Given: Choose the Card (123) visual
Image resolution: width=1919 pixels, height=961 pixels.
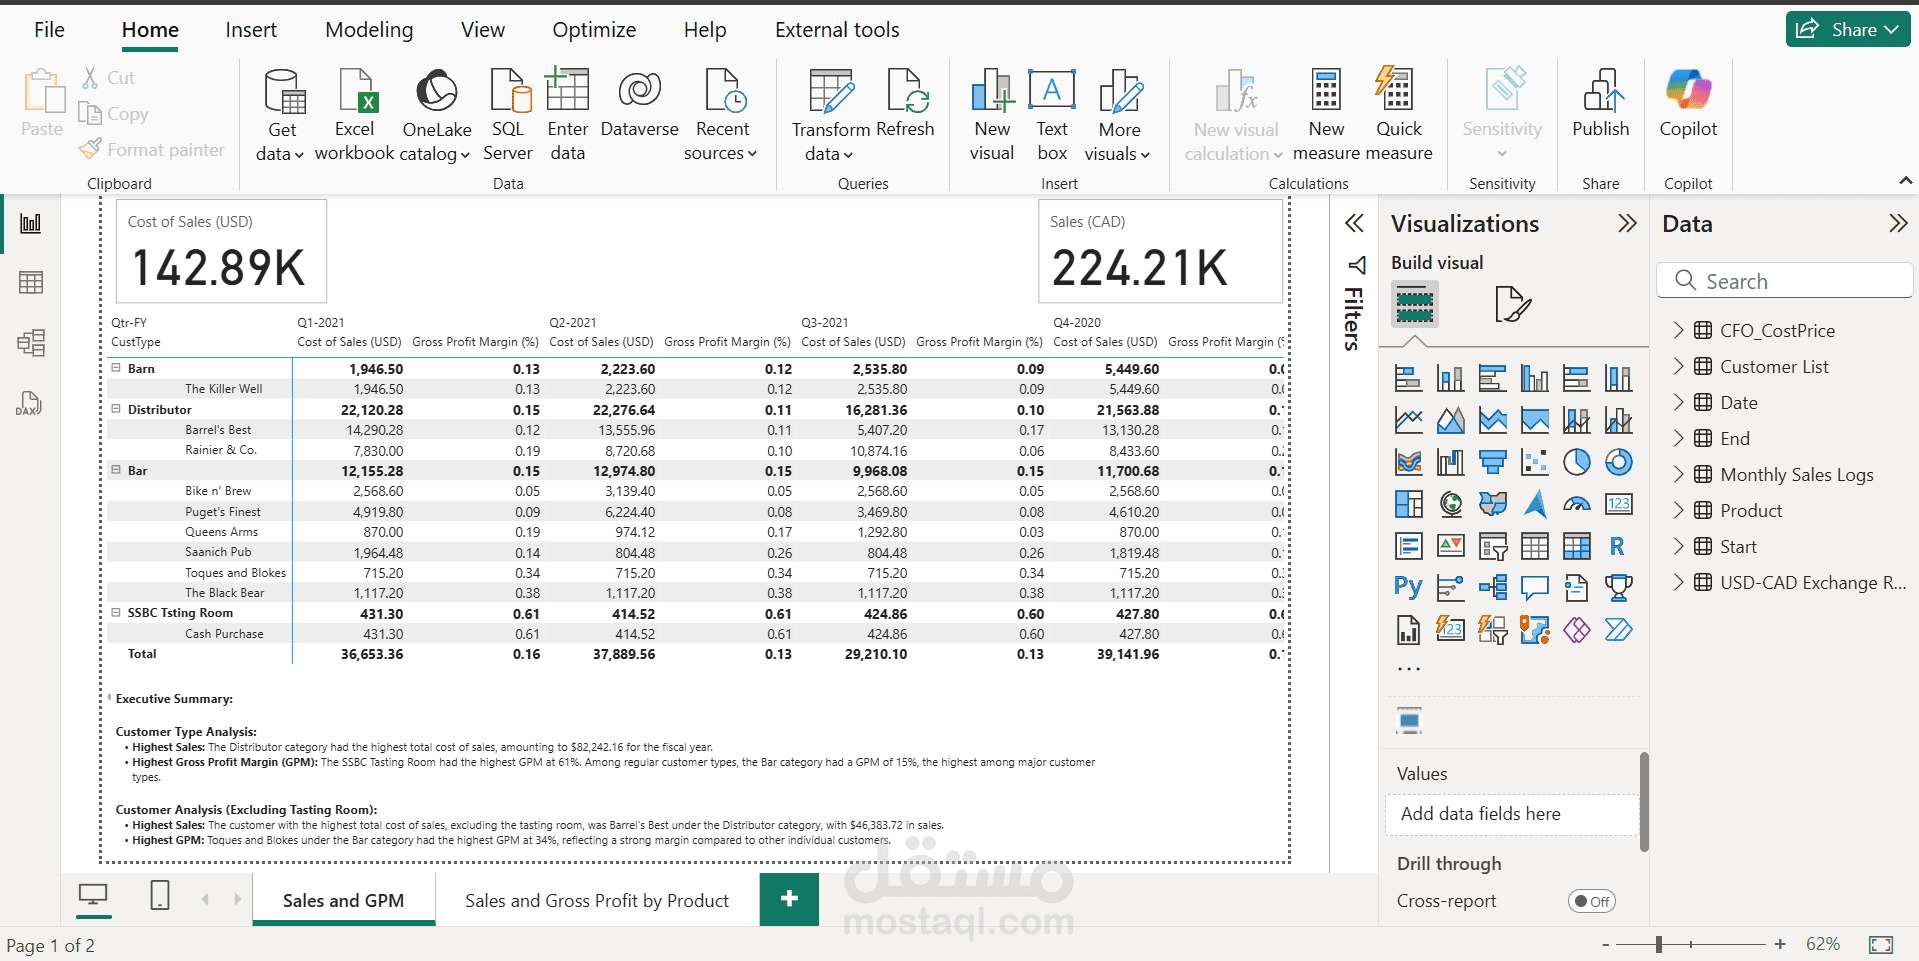Looking at the screenshot, I should coord(1618,504).
